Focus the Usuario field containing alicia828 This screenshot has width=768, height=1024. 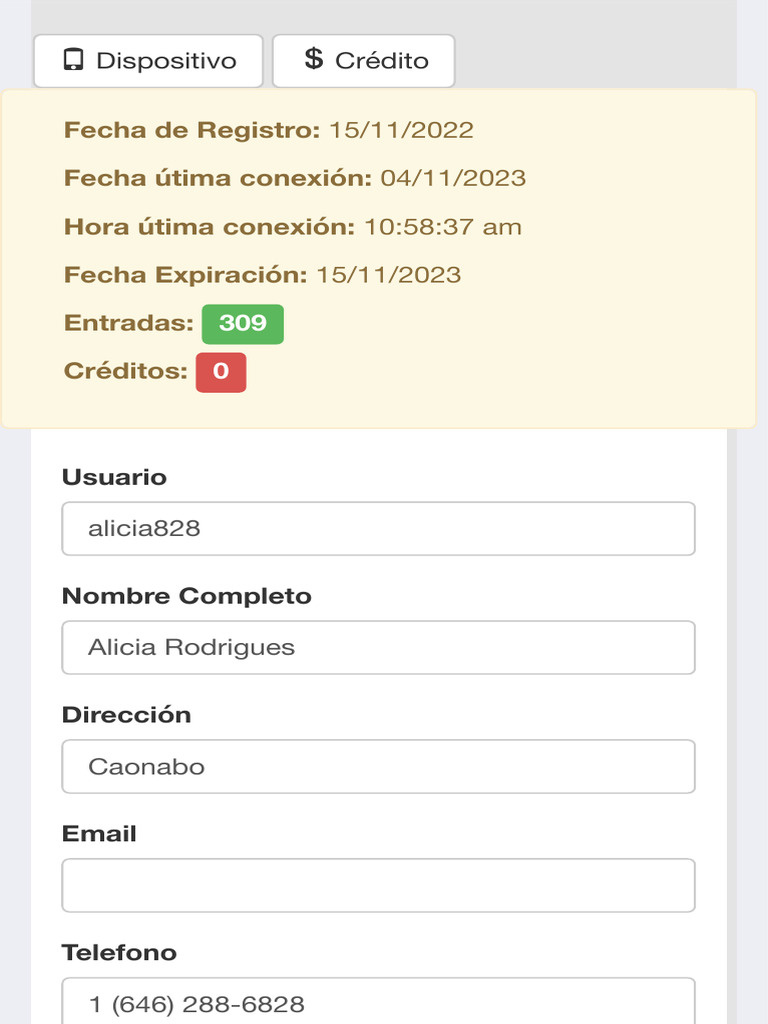click(x=378, y=529)
